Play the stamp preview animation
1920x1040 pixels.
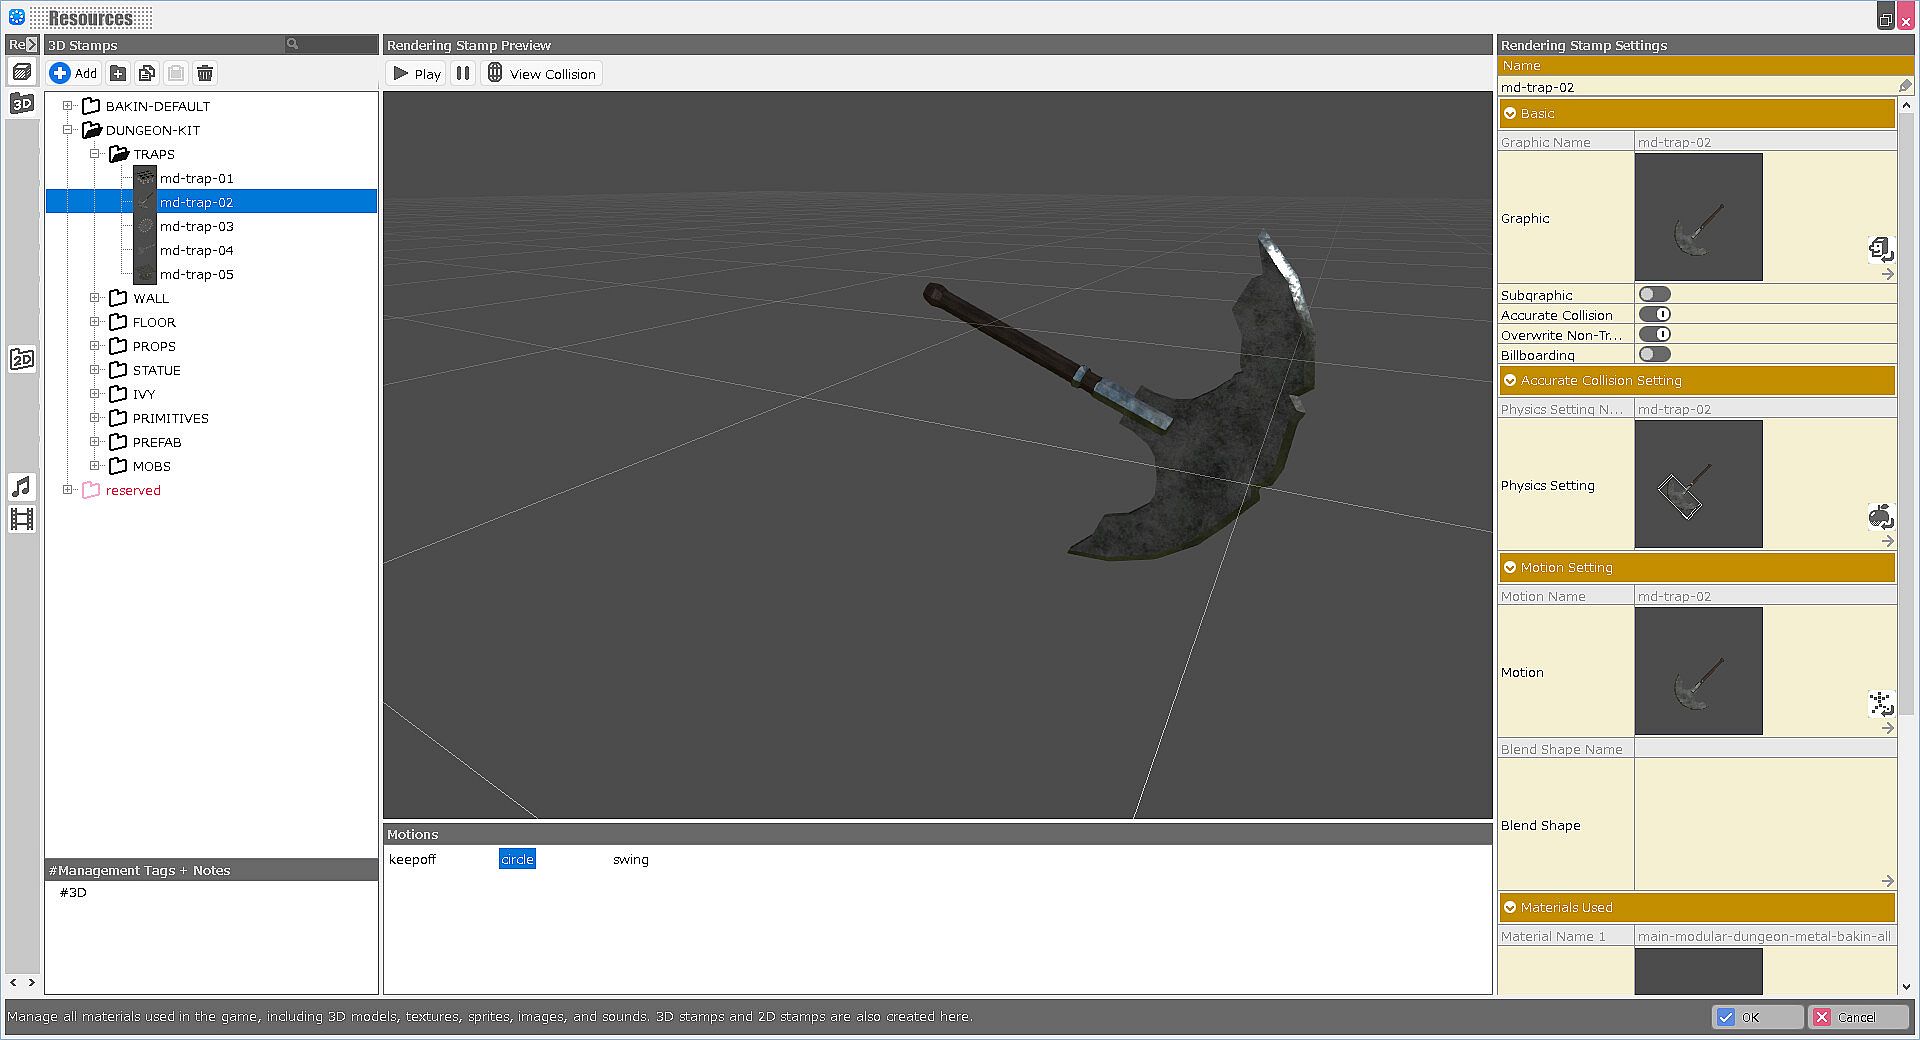pyautogui.click(x=416, y=73)
